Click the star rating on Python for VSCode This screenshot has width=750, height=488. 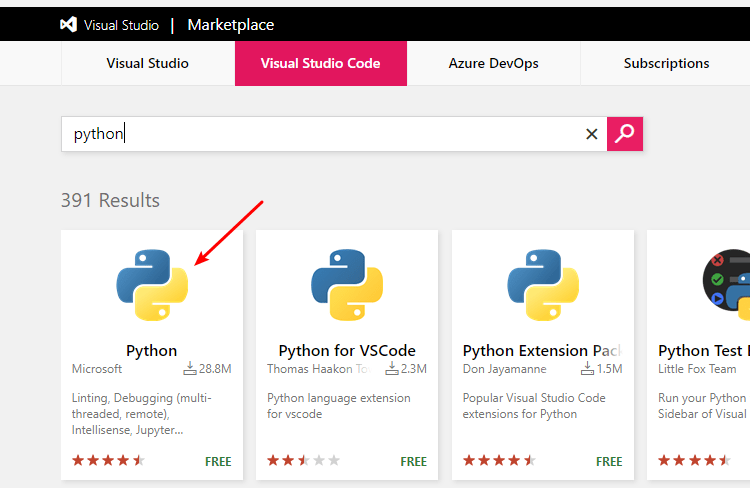coord(304,460)
